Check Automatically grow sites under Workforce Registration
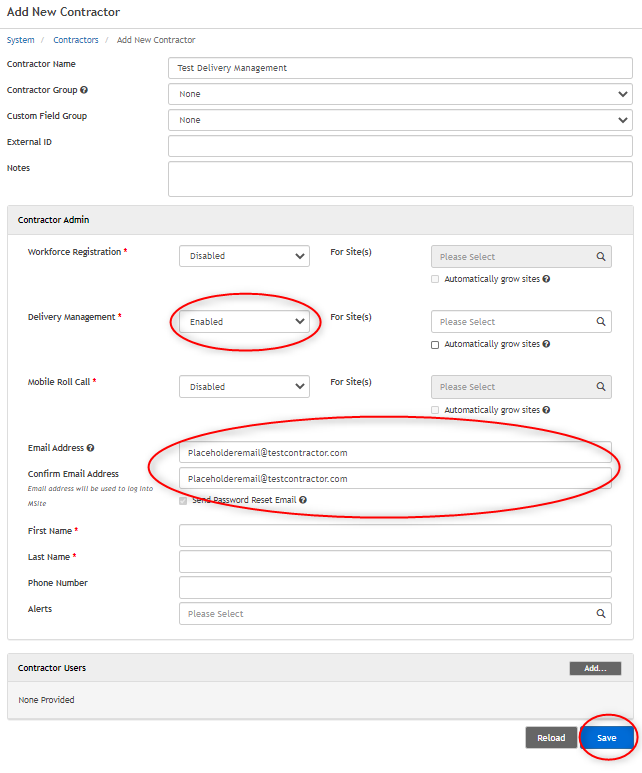 [435, 279]
